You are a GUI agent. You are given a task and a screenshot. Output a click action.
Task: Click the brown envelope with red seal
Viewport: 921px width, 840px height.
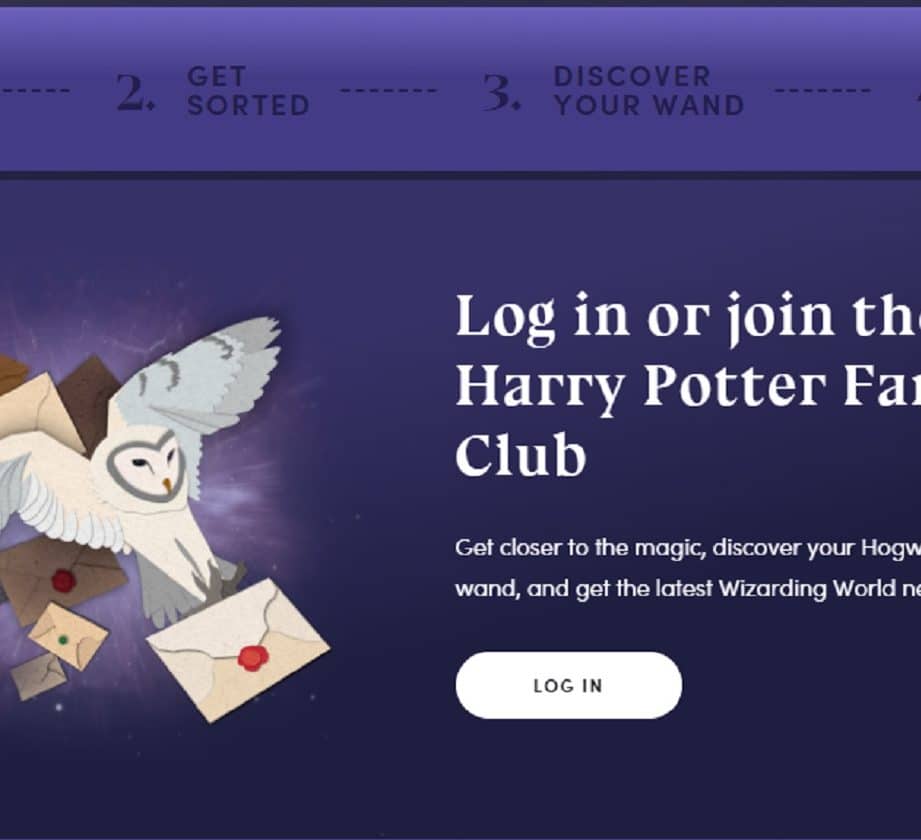tap(59, 579)
